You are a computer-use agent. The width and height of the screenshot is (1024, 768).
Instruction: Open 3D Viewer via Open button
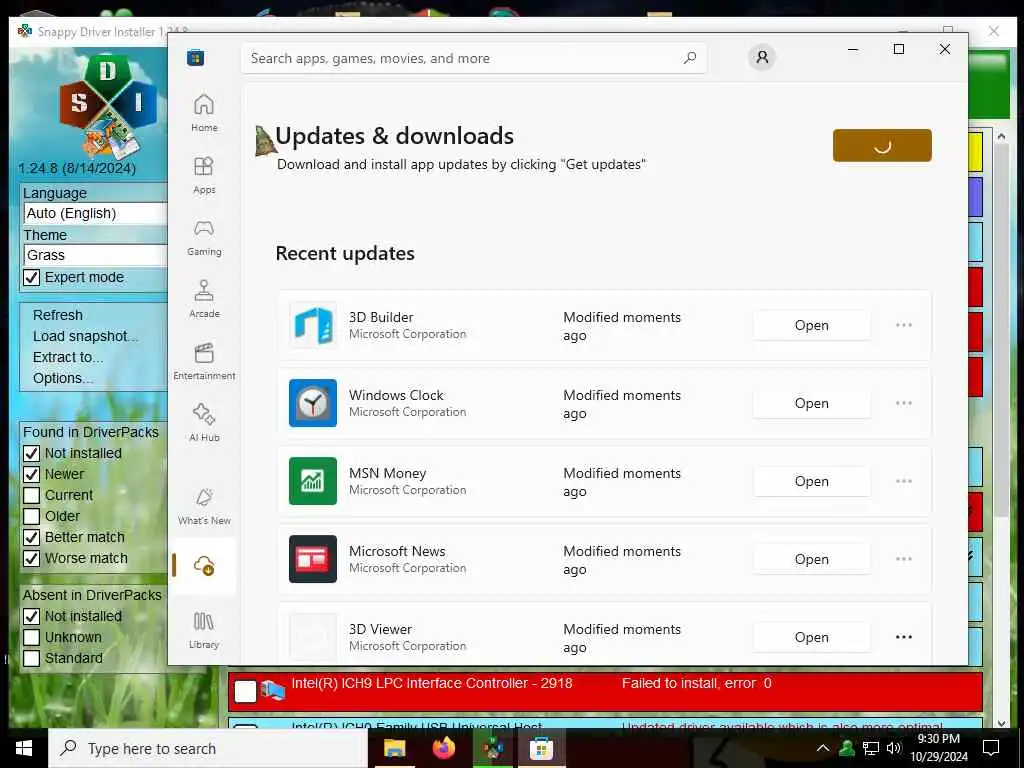(x=811, y=637)
